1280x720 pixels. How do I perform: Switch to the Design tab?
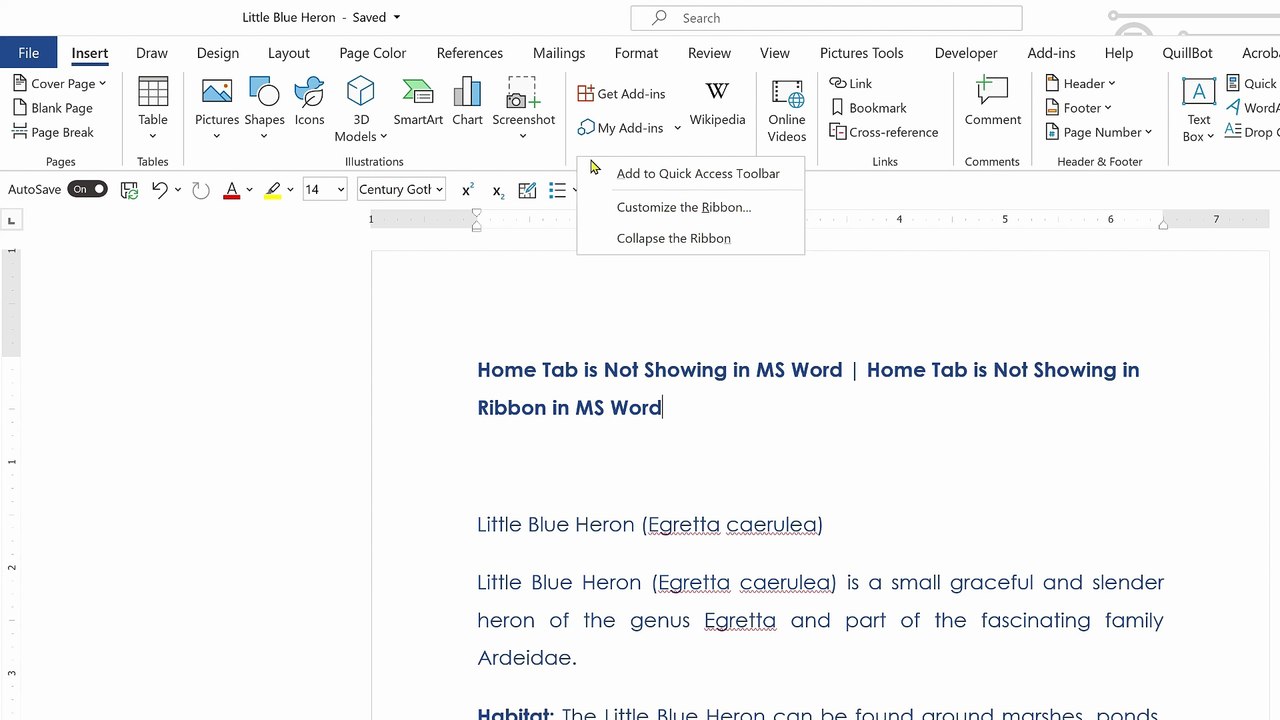click(x=218, y=53)
